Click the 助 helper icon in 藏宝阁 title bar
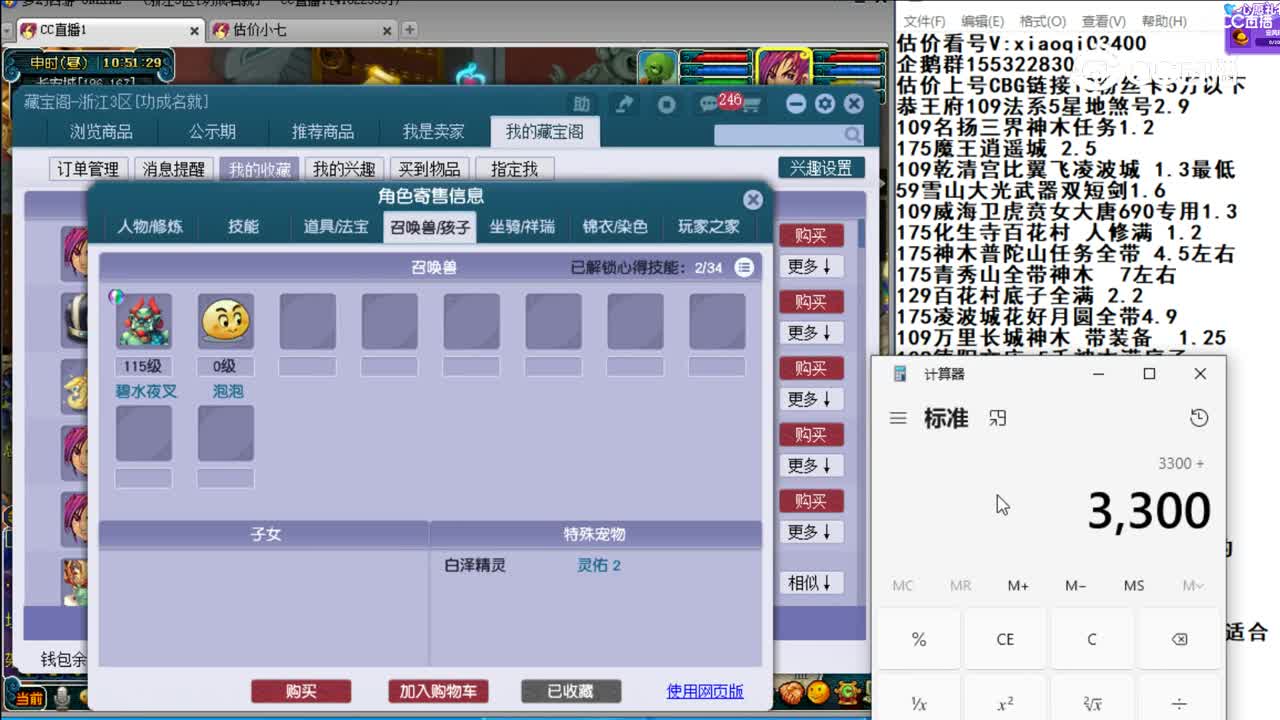1280x720 pixels. [x=581, y=104]
